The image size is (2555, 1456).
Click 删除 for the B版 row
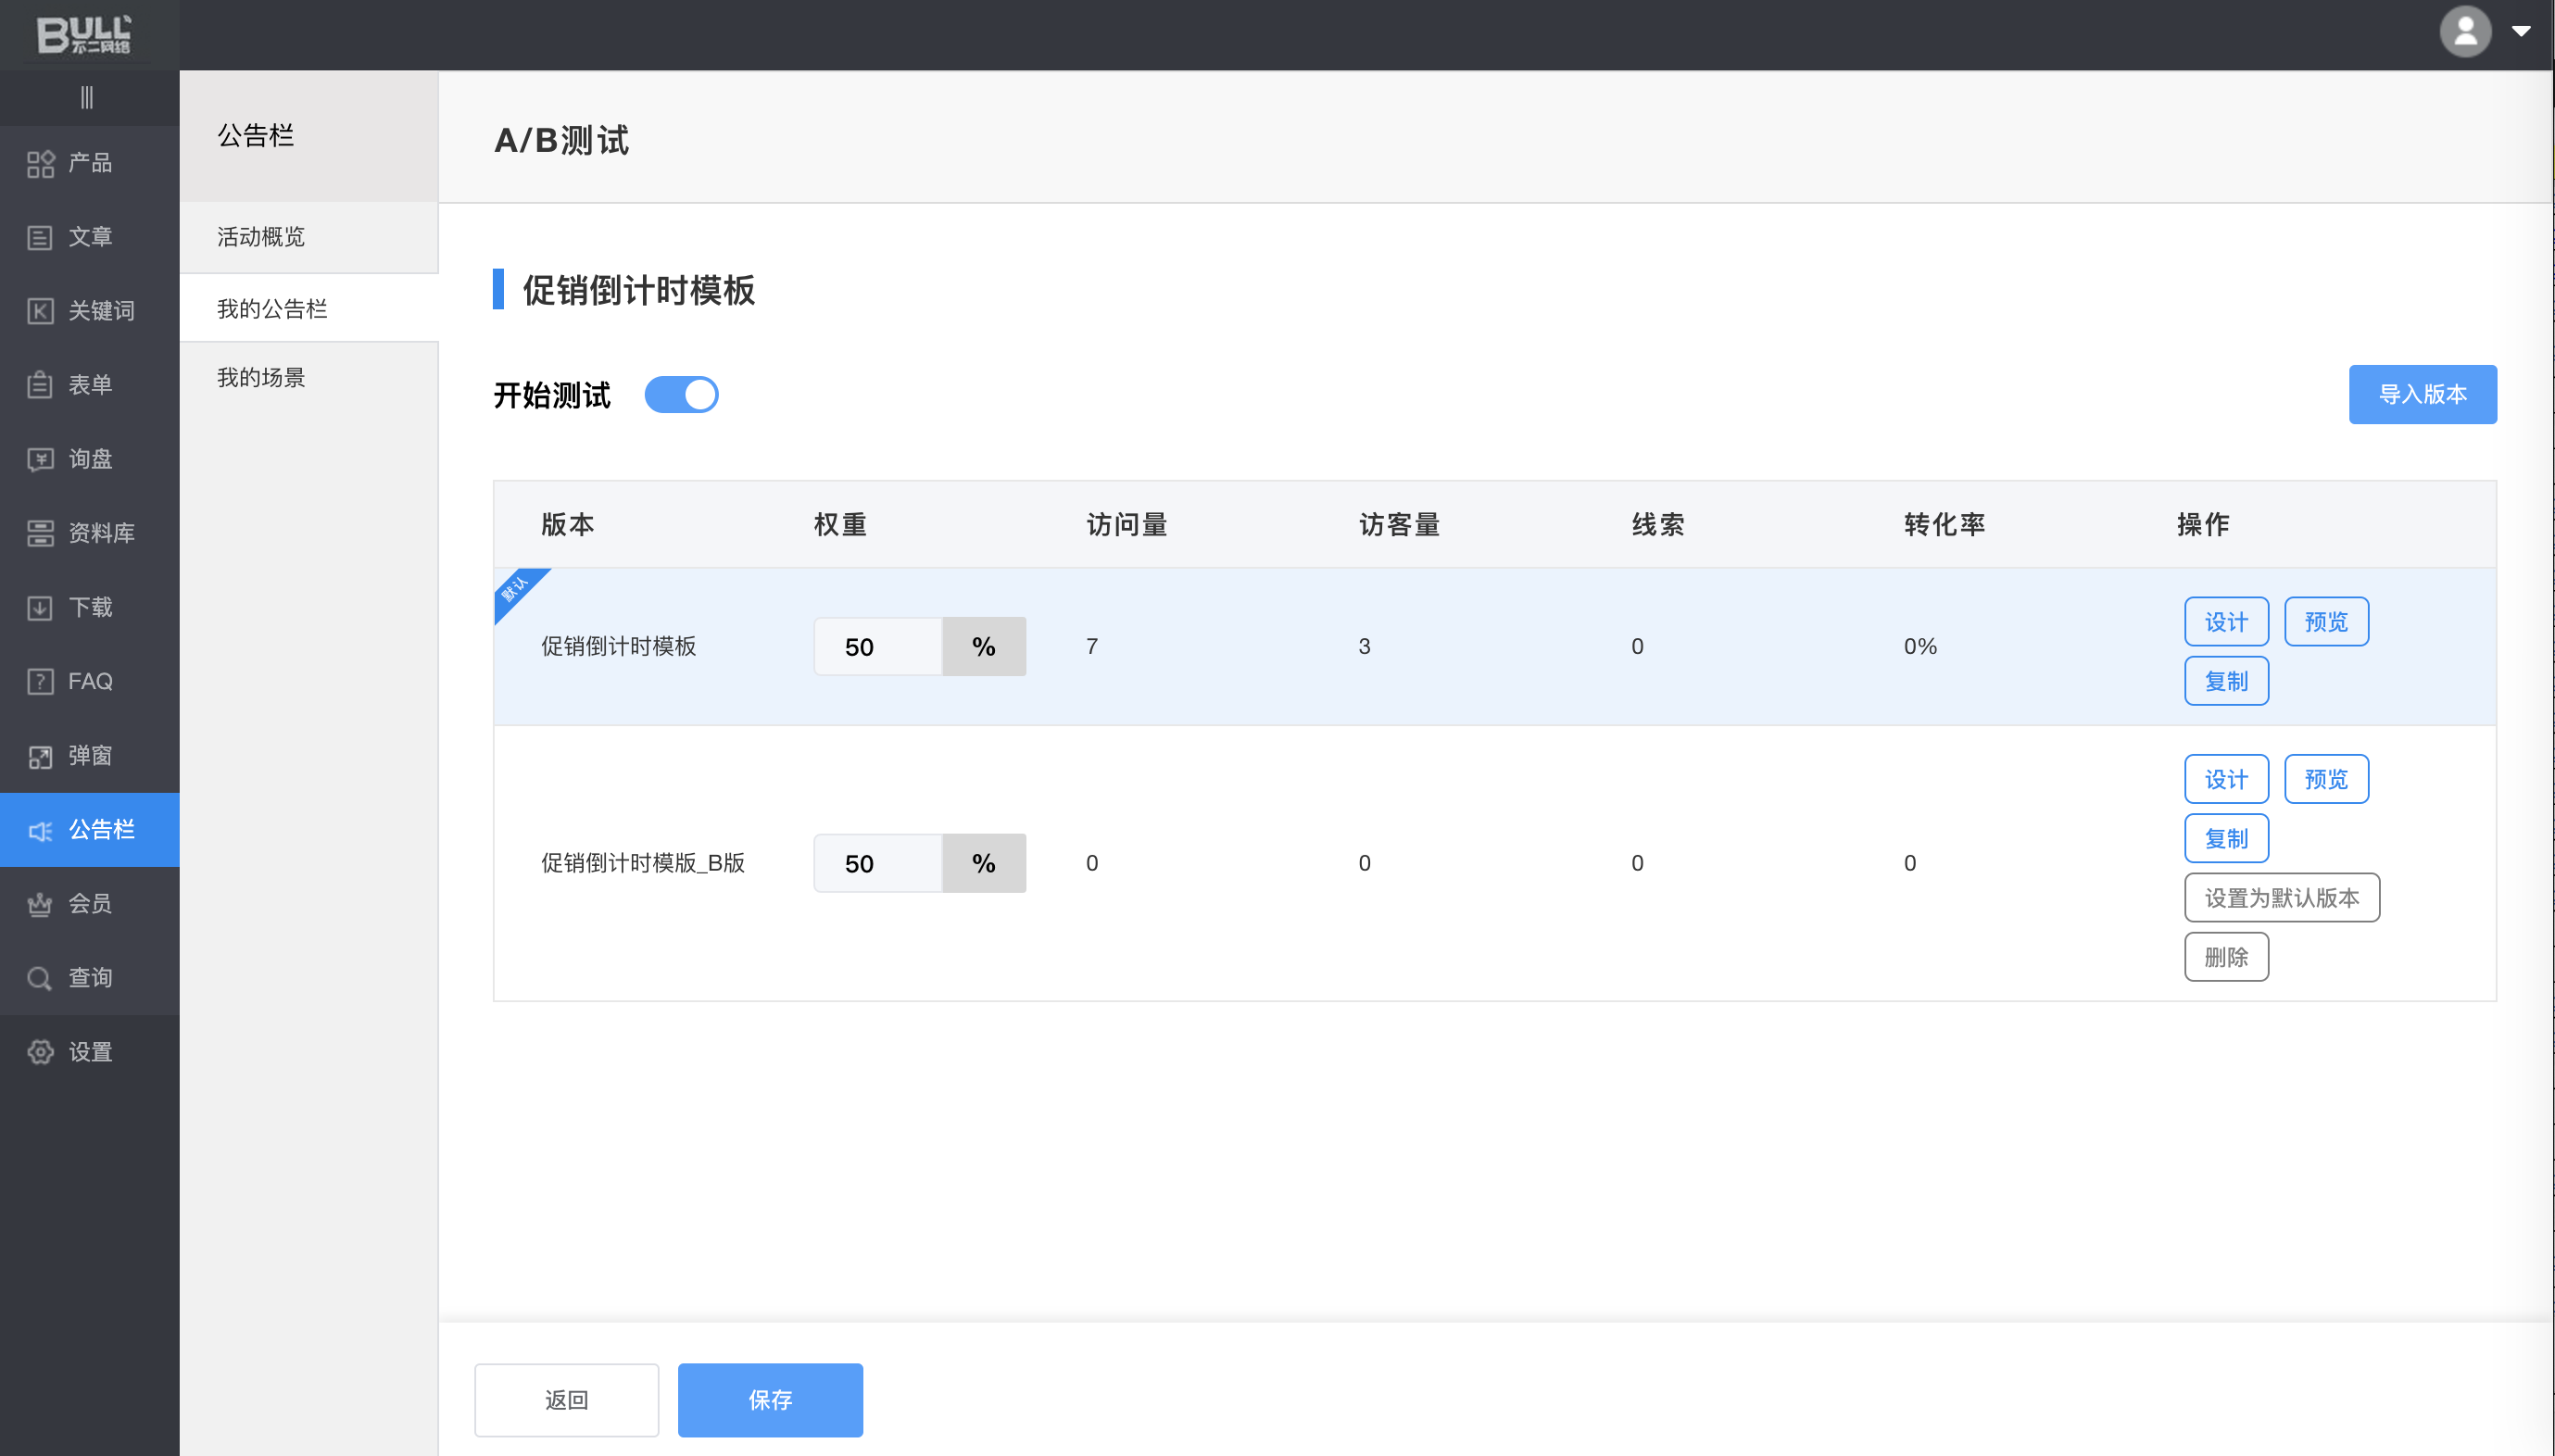[2226, 958]
